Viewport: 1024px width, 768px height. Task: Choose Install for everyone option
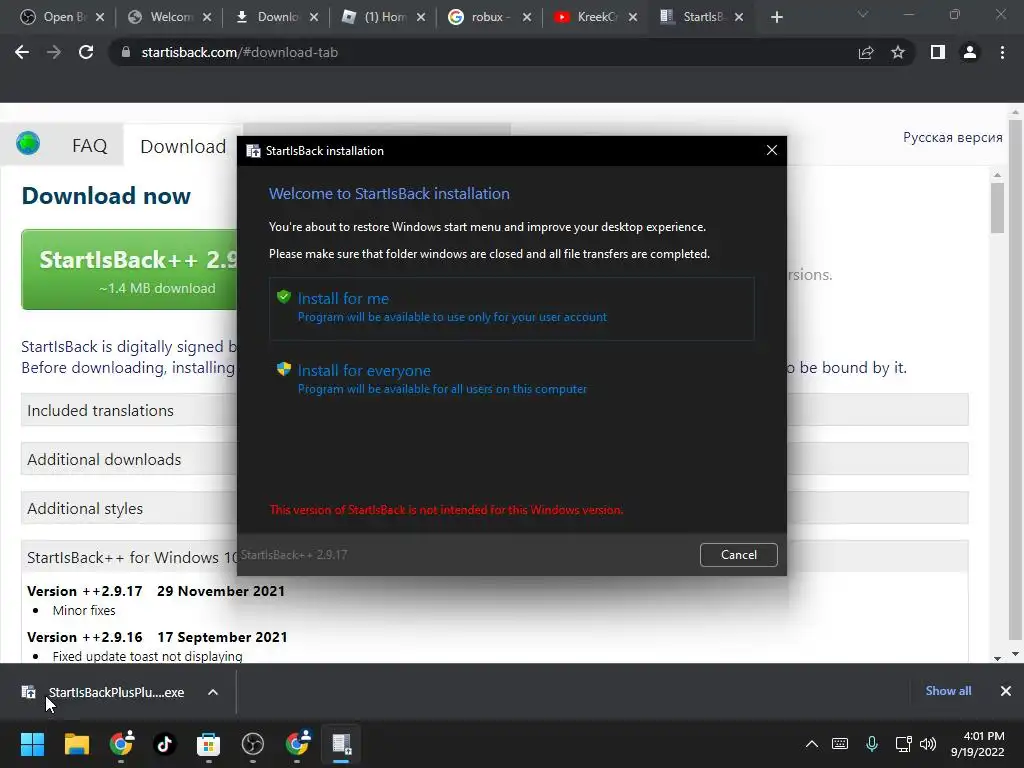[511, 379]
